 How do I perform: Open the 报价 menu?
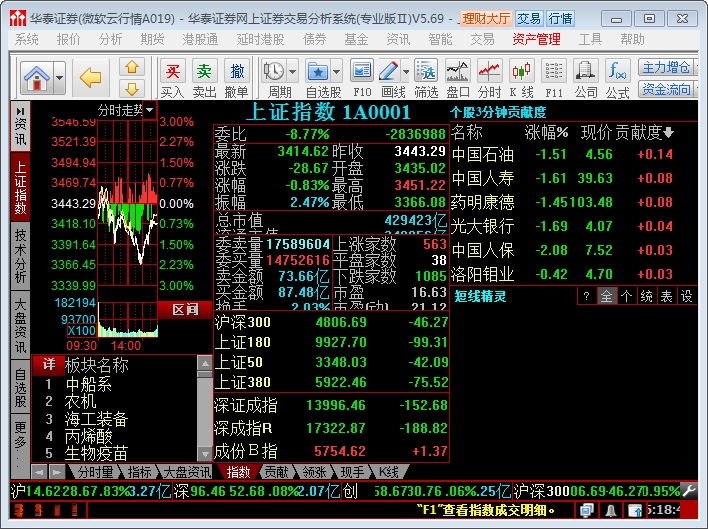click(x=68, y=39)
